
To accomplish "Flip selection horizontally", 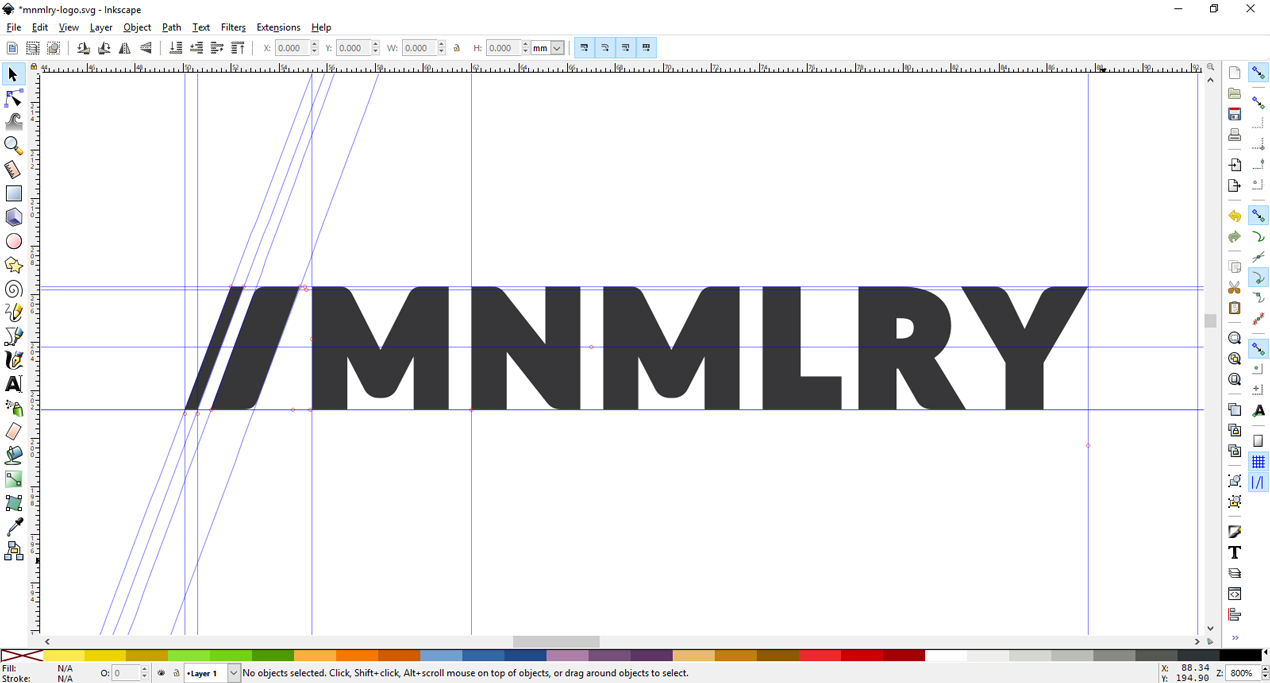I will (x=125, y=48).
